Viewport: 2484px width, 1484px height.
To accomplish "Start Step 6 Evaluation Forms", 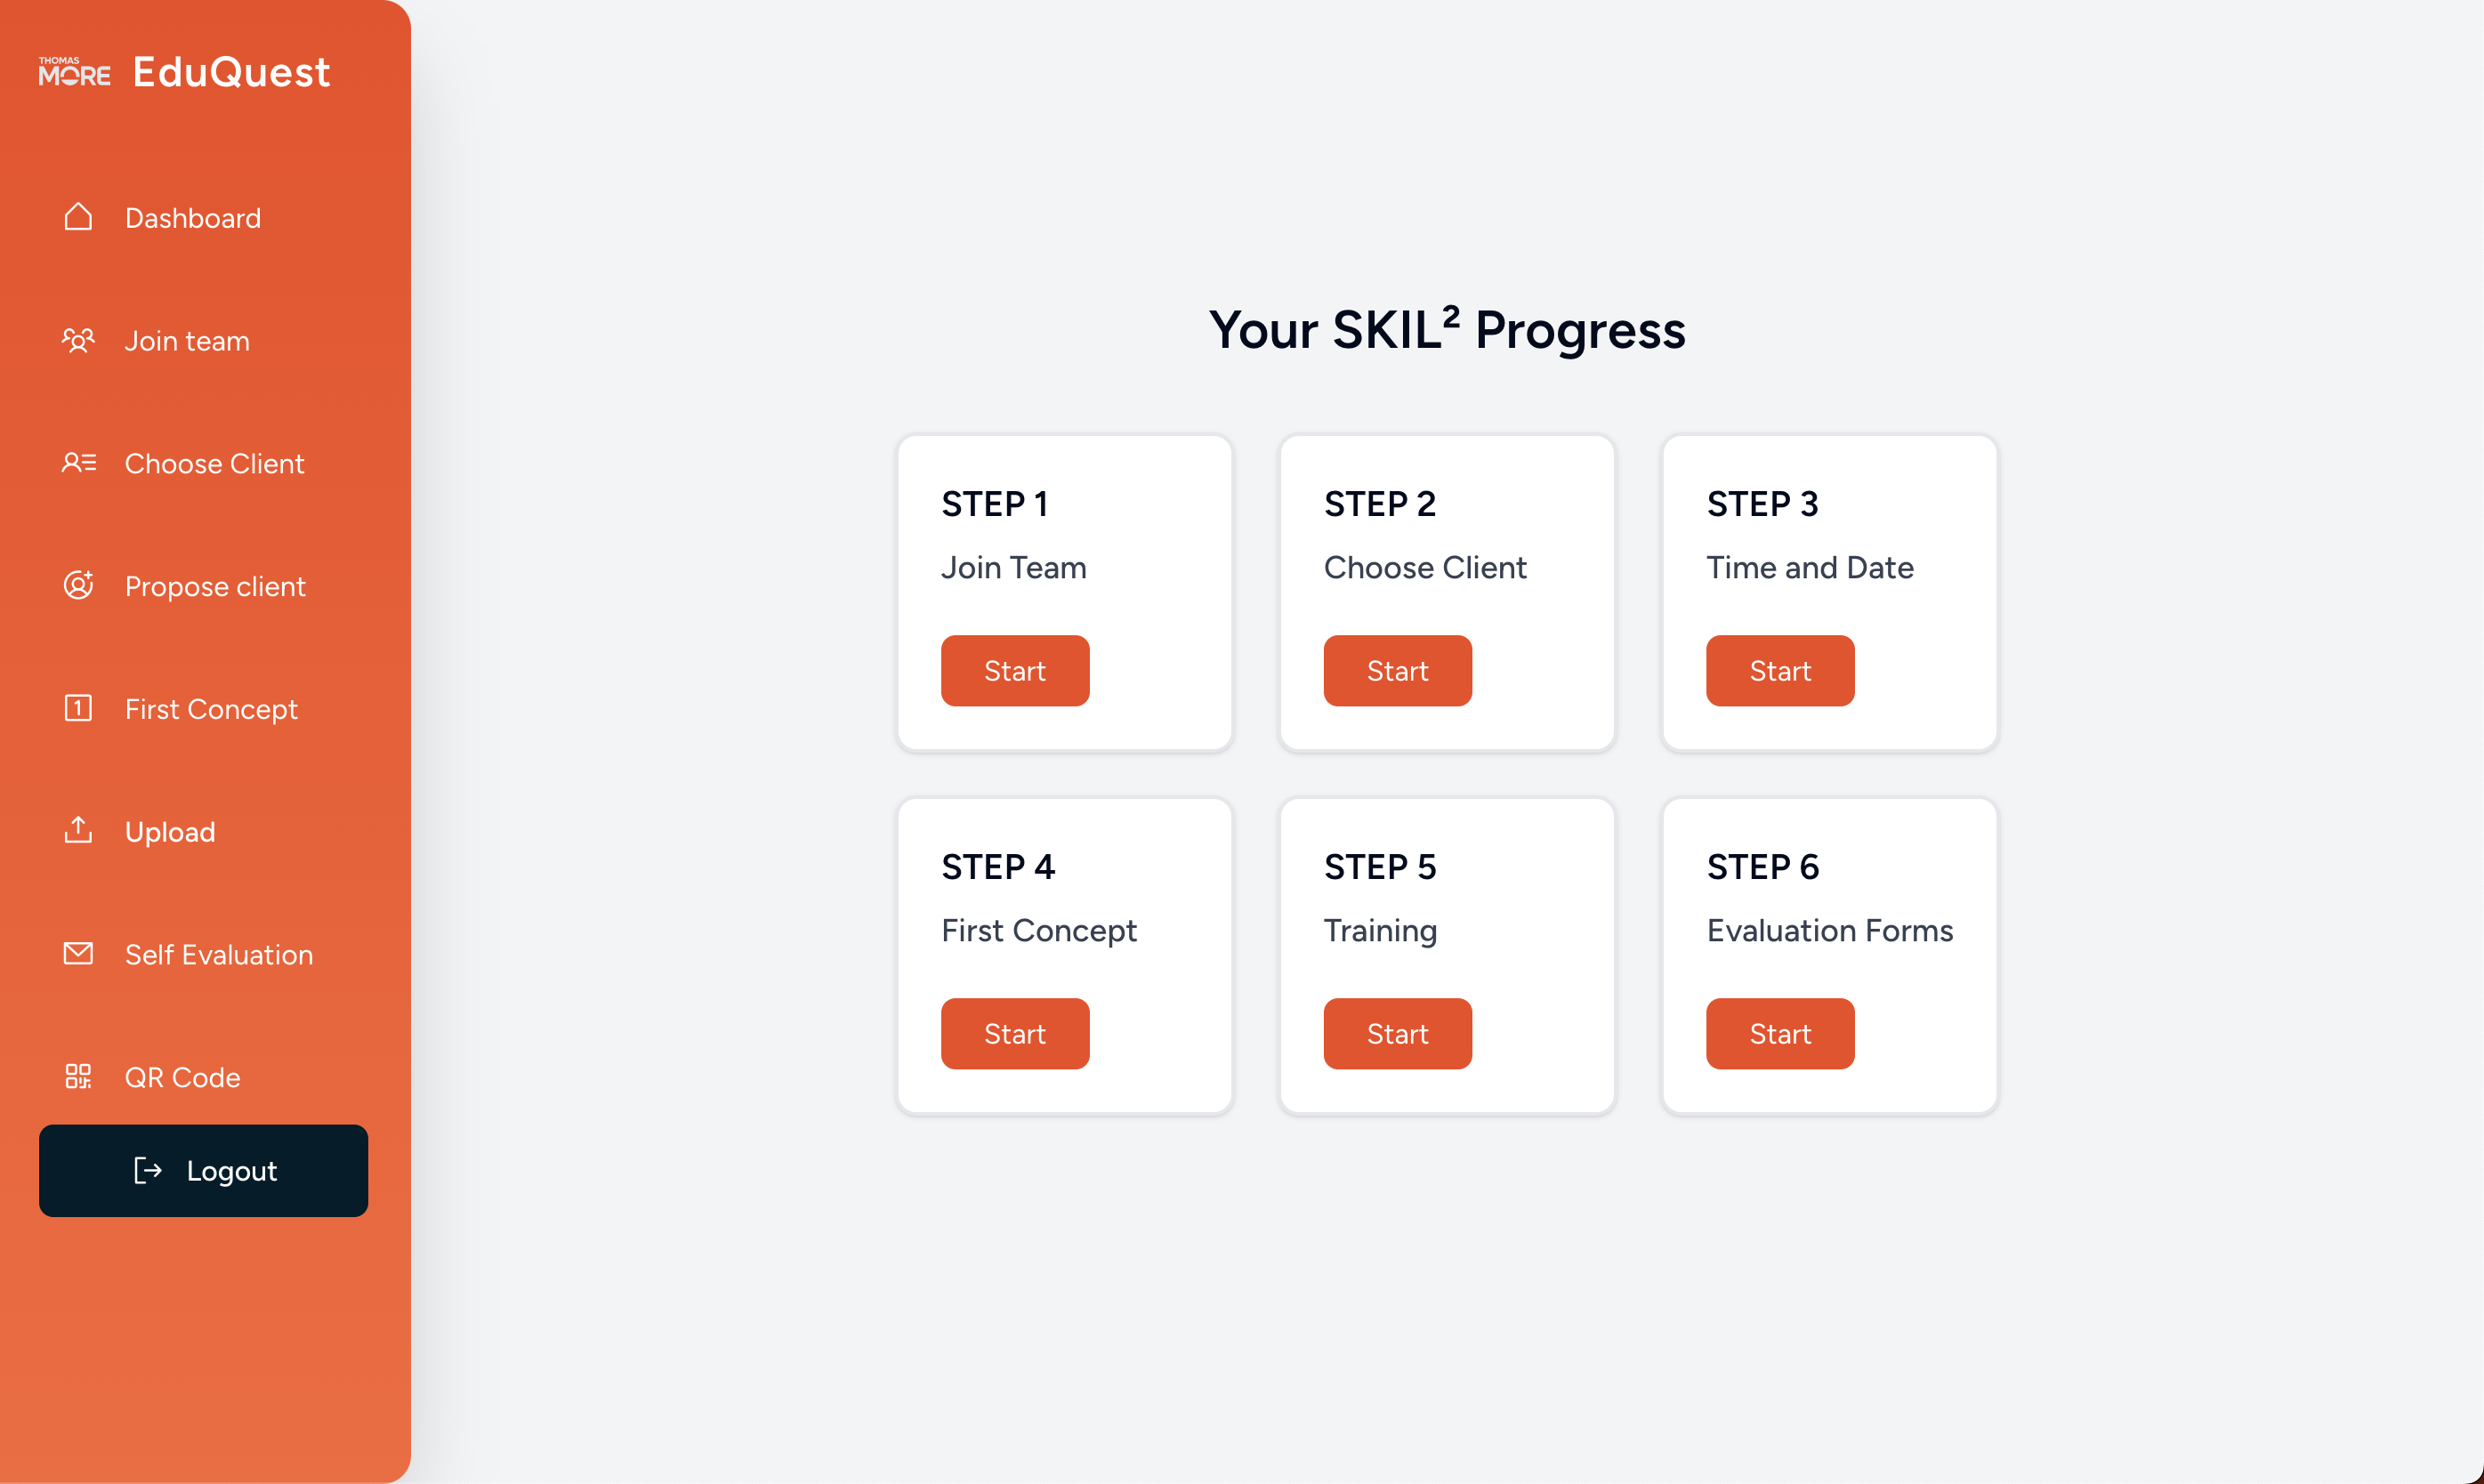I will click(1779, 1034).
